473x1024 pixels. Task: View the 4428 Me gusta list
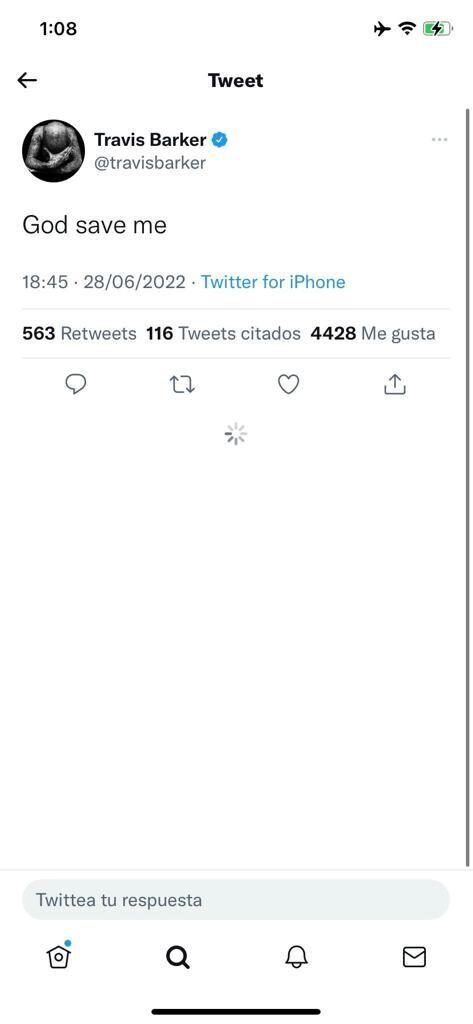click(x=373, y=334)
